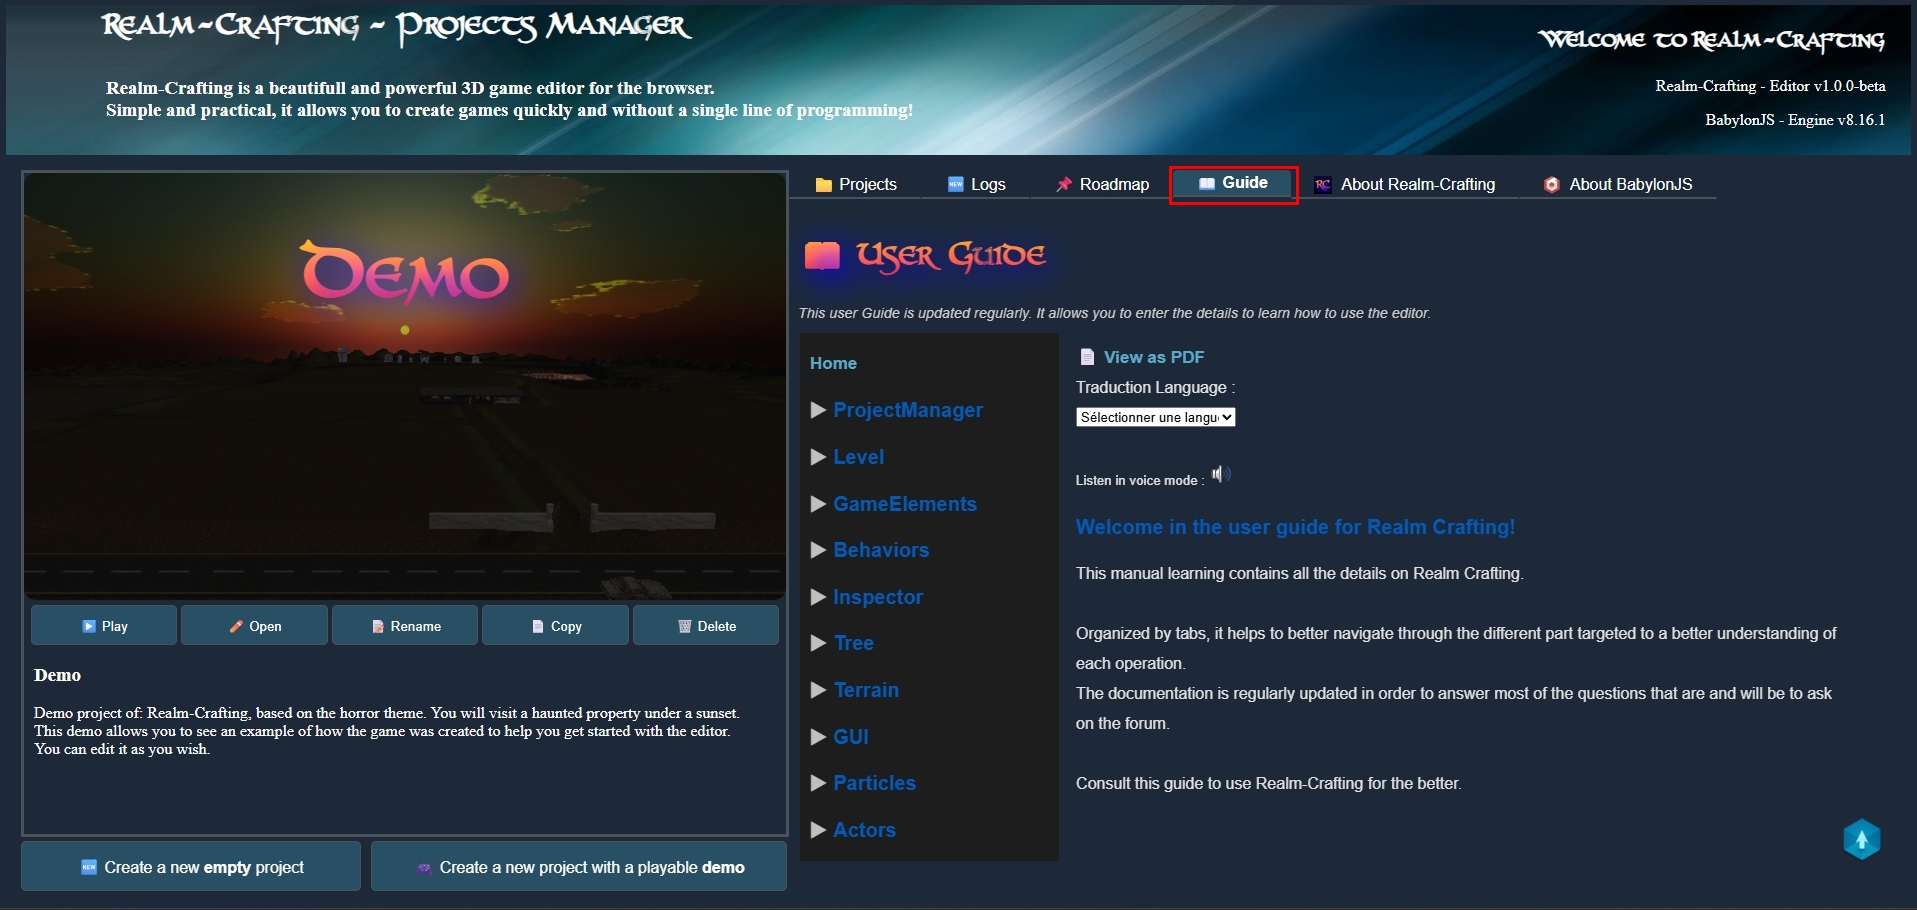The image size is (1917, 910).
Task: Create a new empty project
Action: (191, 866)
